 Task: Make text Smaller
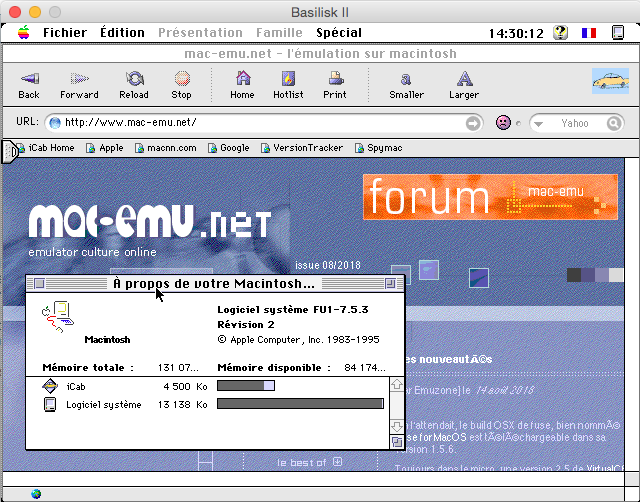point(406,85)
